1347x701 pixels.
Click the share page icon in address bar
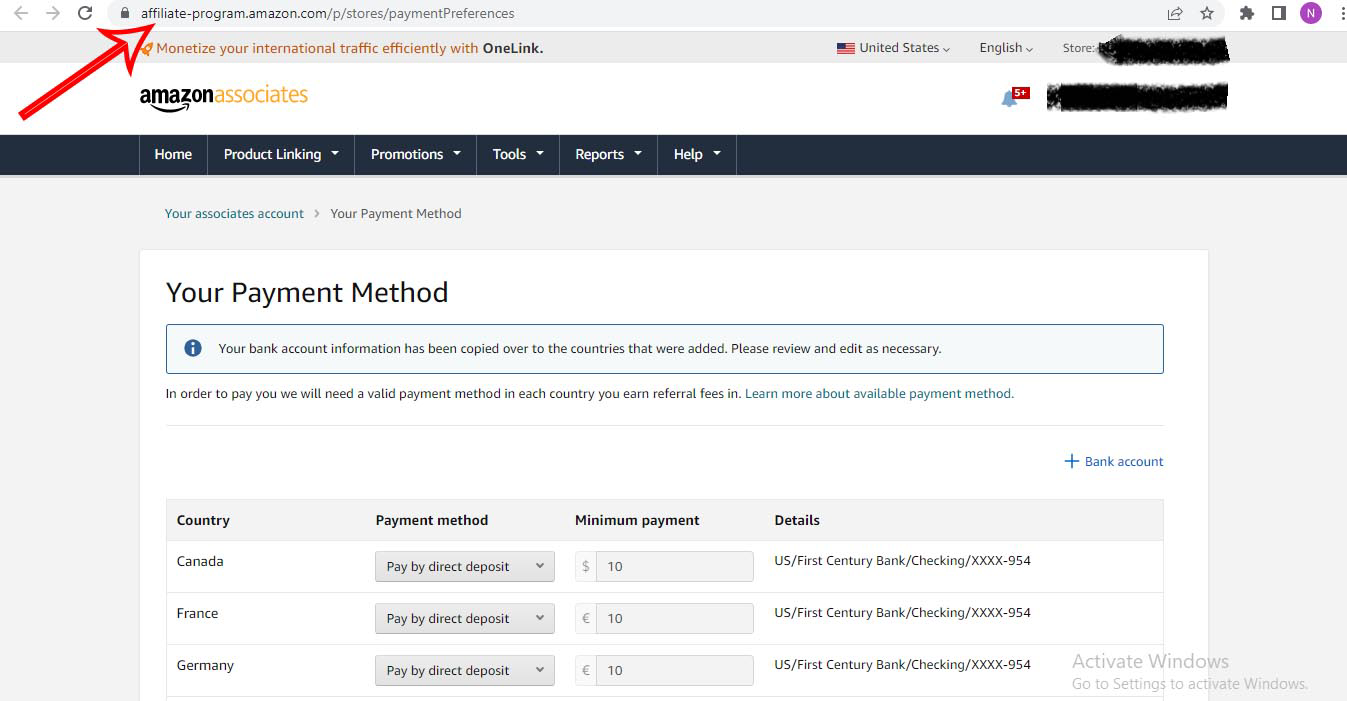tap(1175, 14)
